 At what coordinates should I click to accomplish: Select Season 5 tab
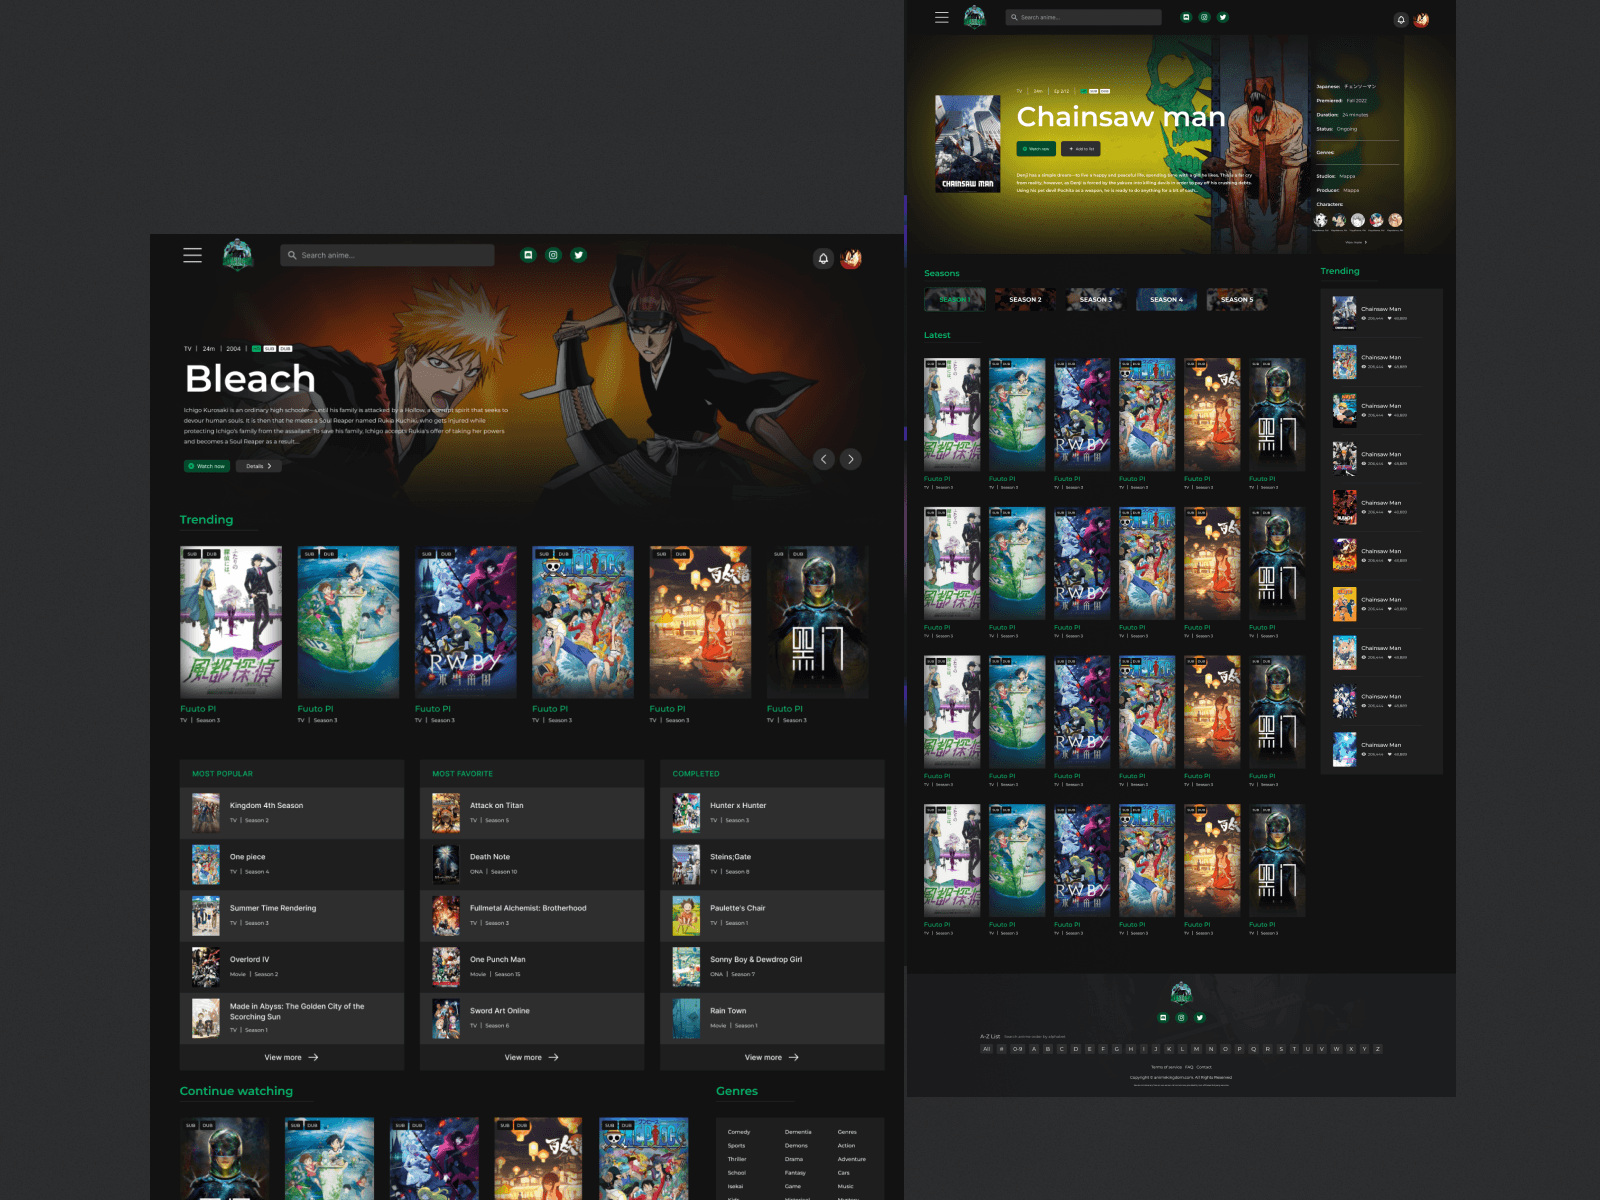[x=1237, y=299]
